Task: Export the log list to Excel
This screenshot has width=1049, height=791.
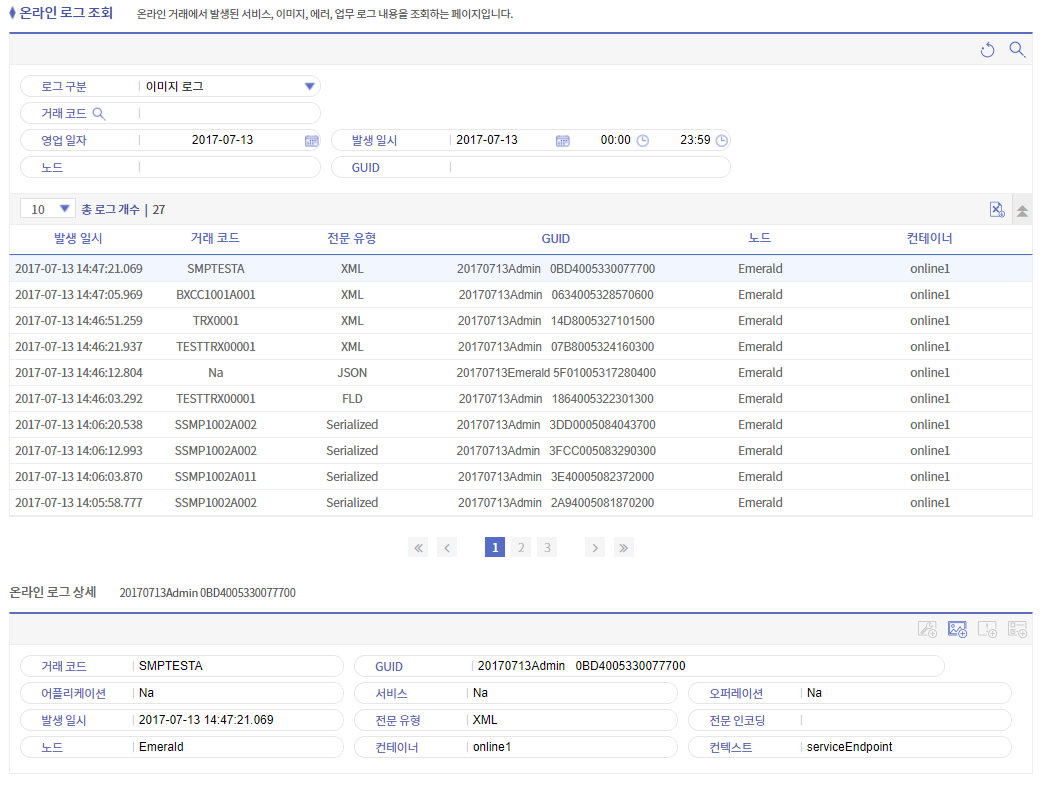Action: pos(997,209)
